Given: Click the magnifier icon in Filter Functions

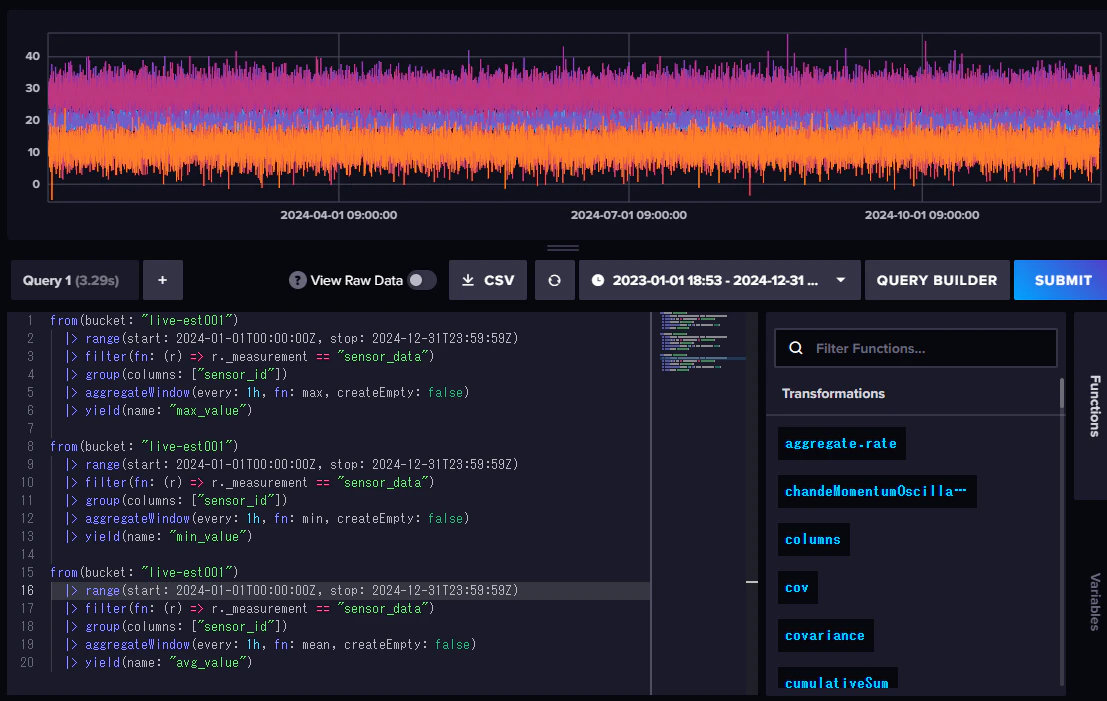Looking at the screenshot, I should [796, 348].
